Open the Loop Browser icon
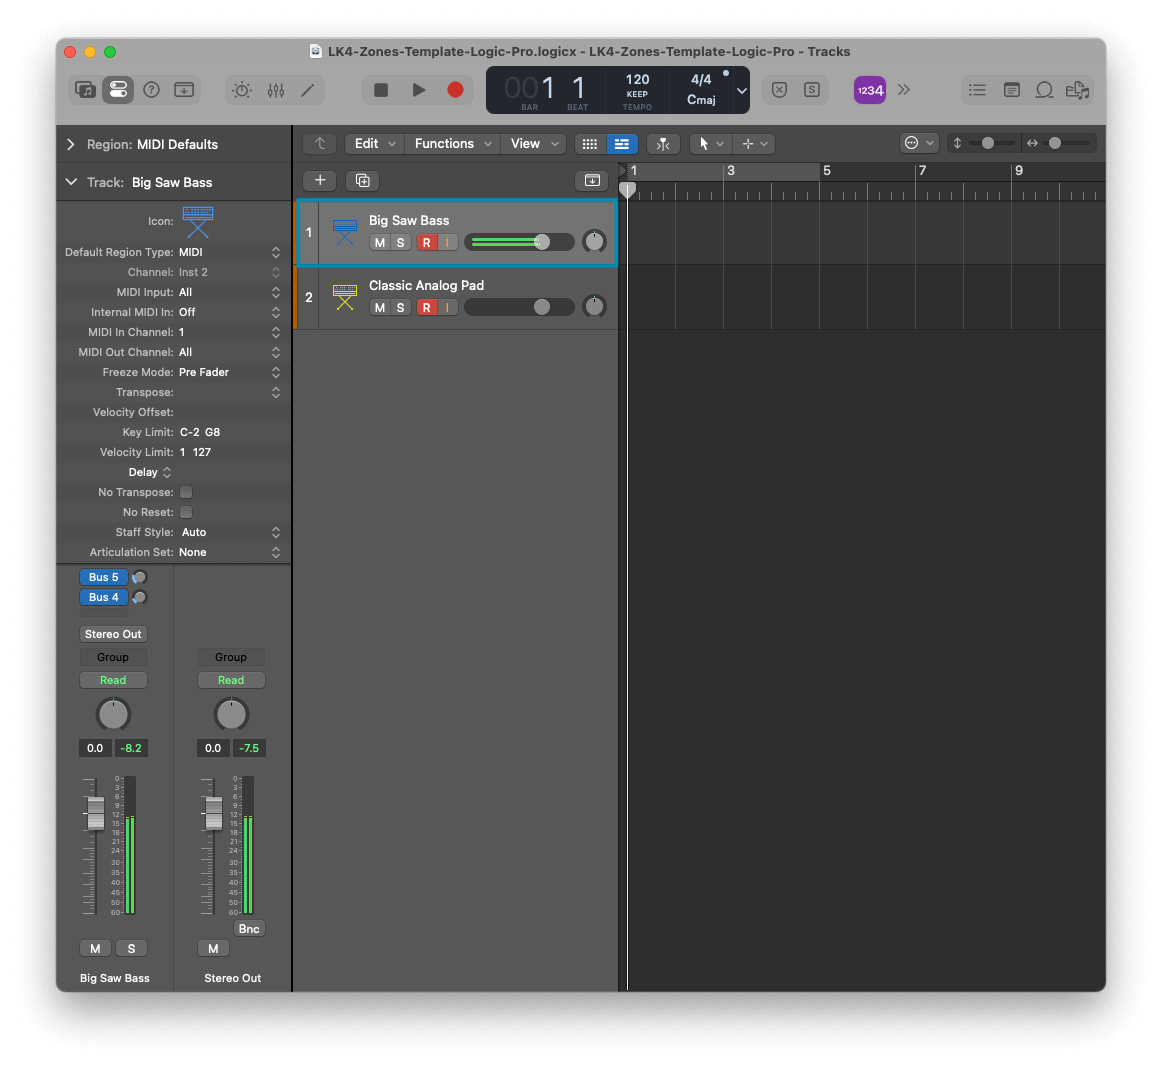Viewport: 1162px width, 1066px height. click(1044, 90)
